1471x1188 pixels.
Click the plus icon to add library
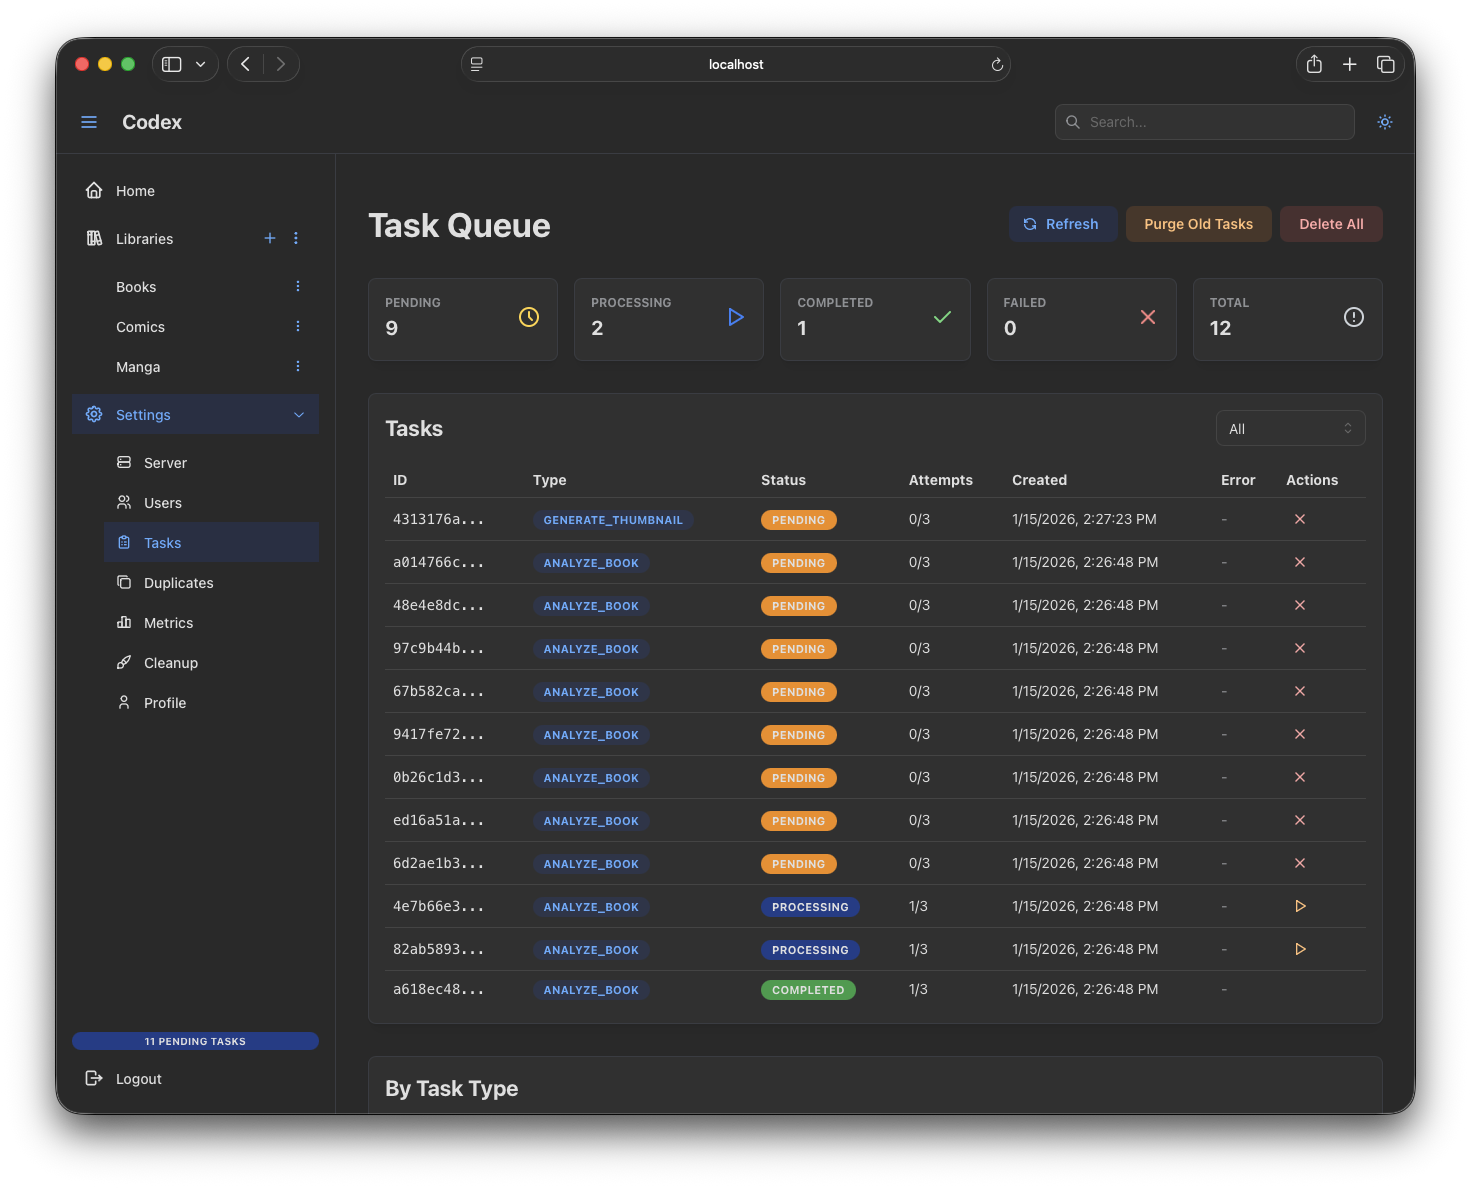[270, 238]
